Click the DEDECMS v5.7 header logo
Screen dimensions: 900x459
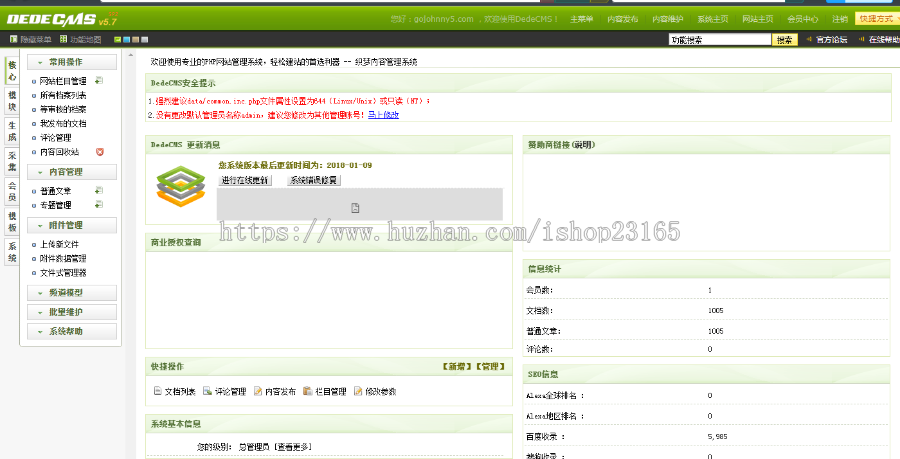62,20
